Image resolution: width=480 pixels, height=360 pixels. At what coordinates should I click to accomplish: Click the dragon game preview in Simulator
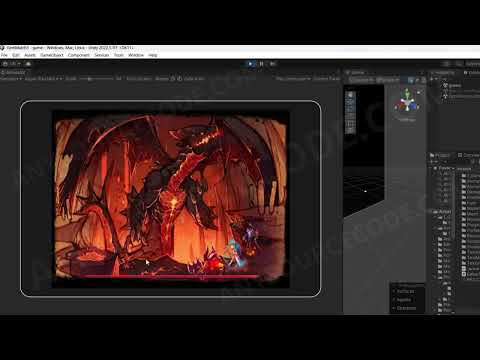tap(170, 199)
